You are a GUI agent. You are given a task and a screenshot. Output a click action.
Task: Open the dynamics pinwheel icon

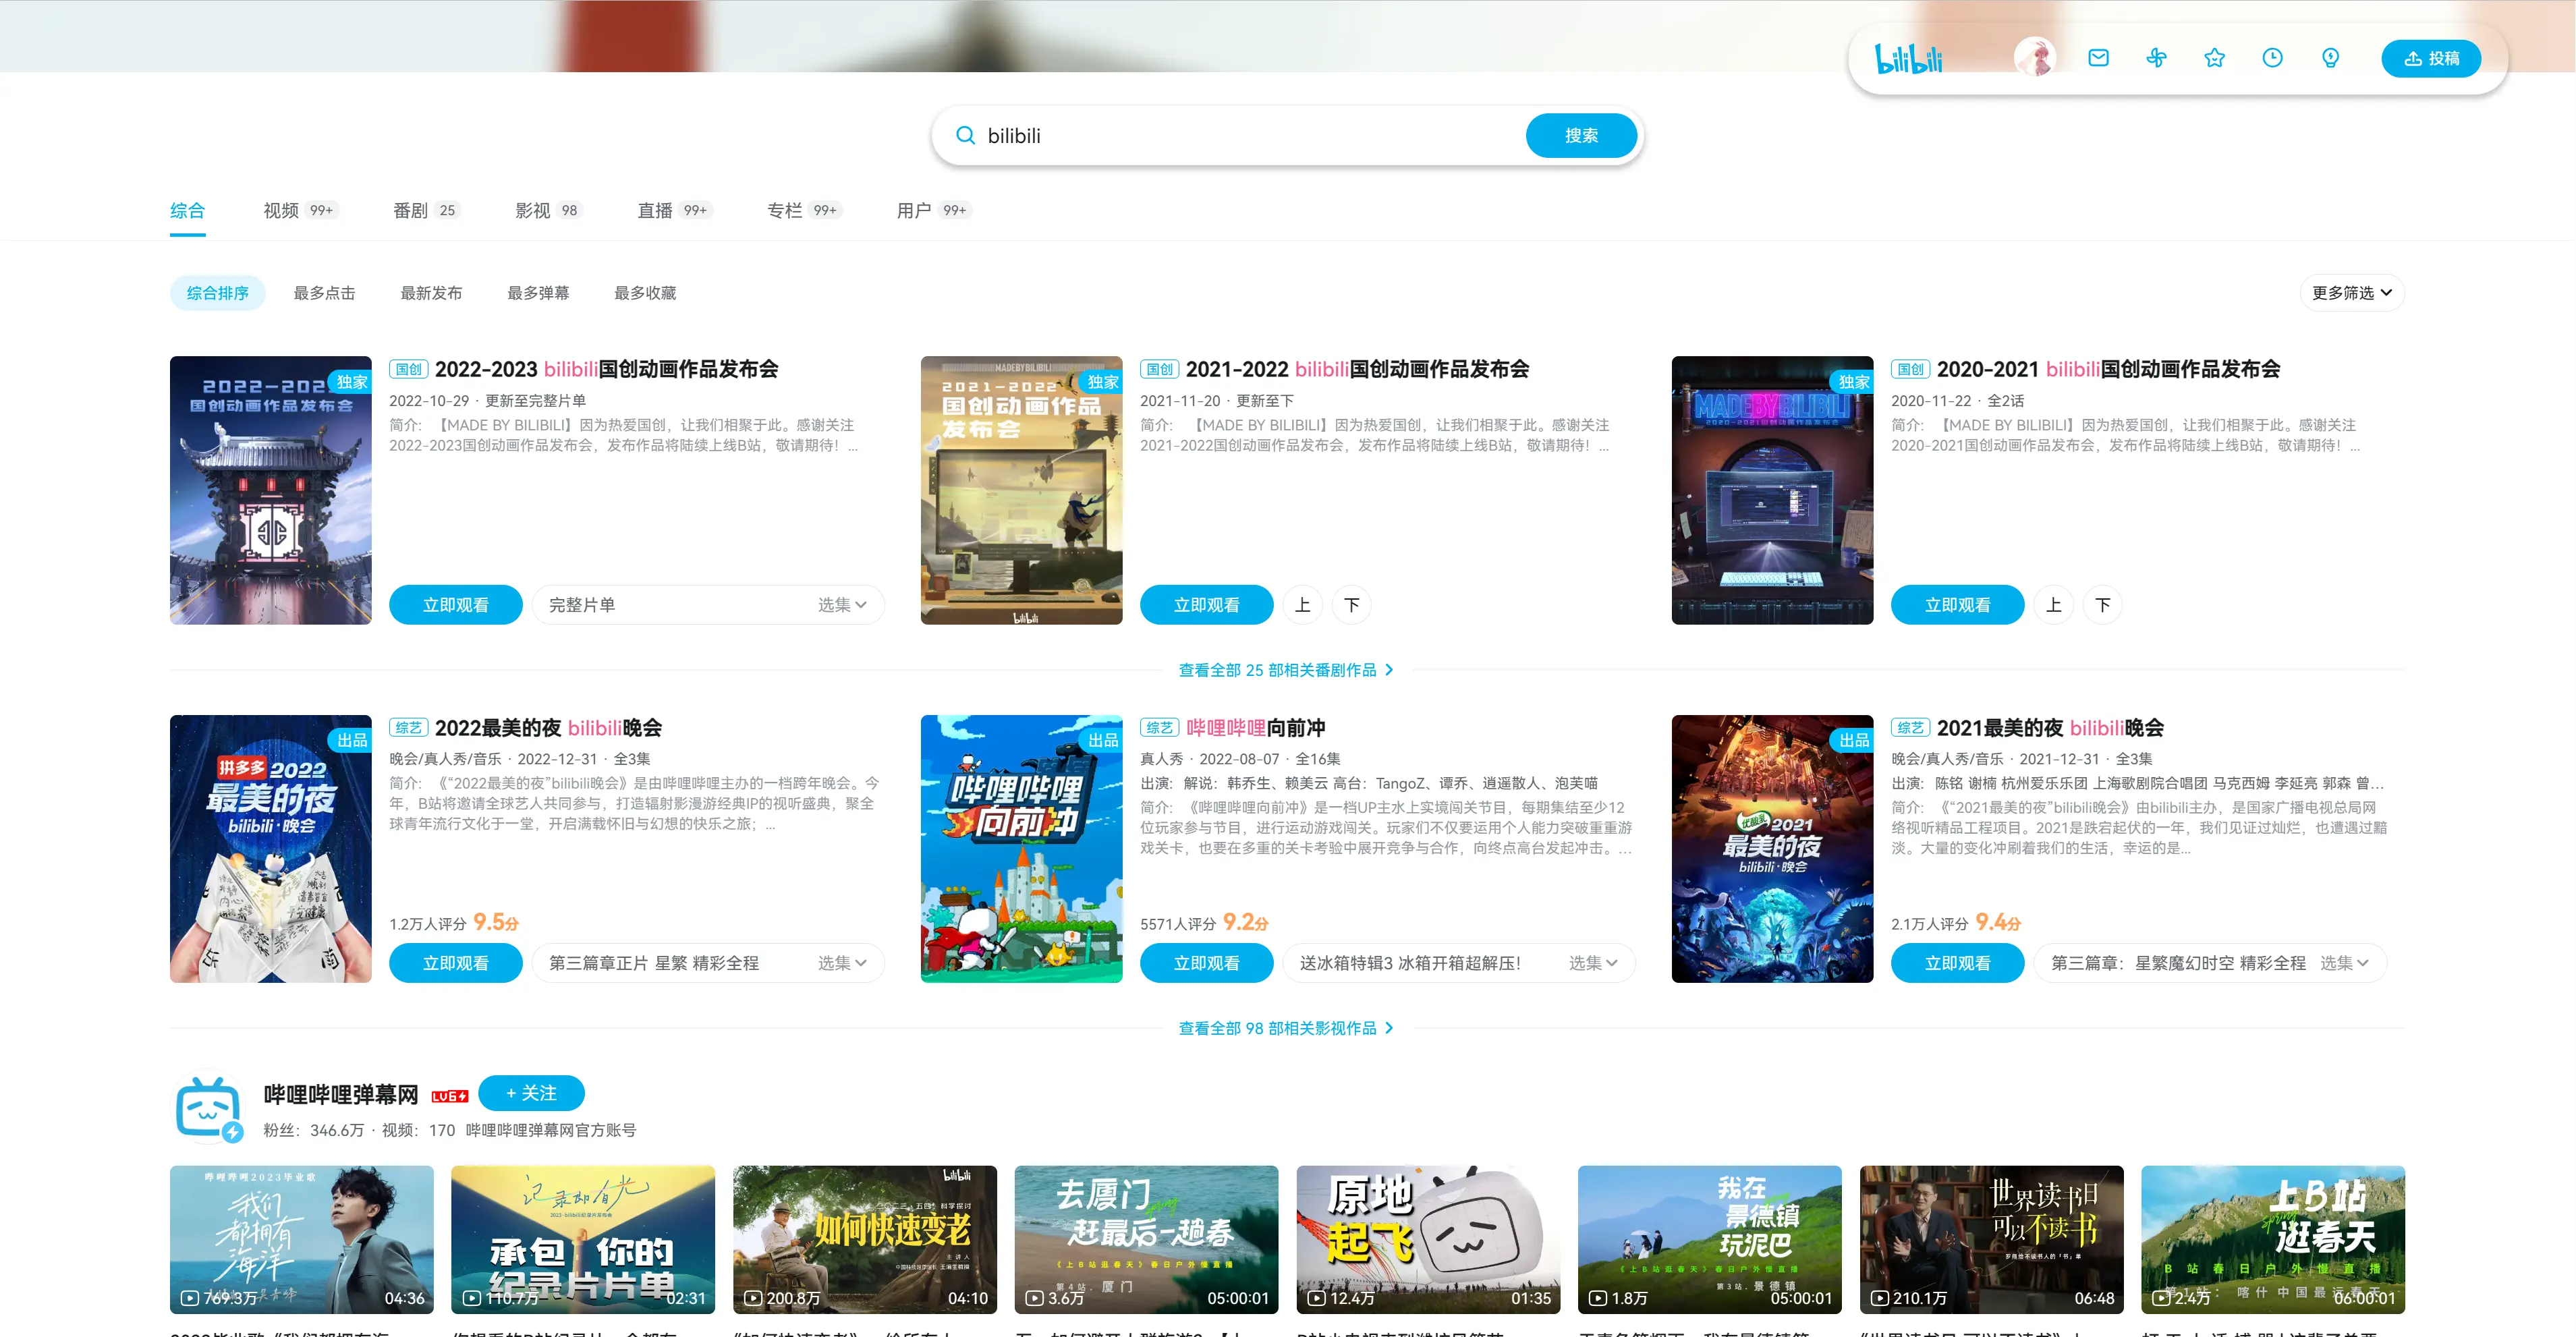[x=2156, y=58]
